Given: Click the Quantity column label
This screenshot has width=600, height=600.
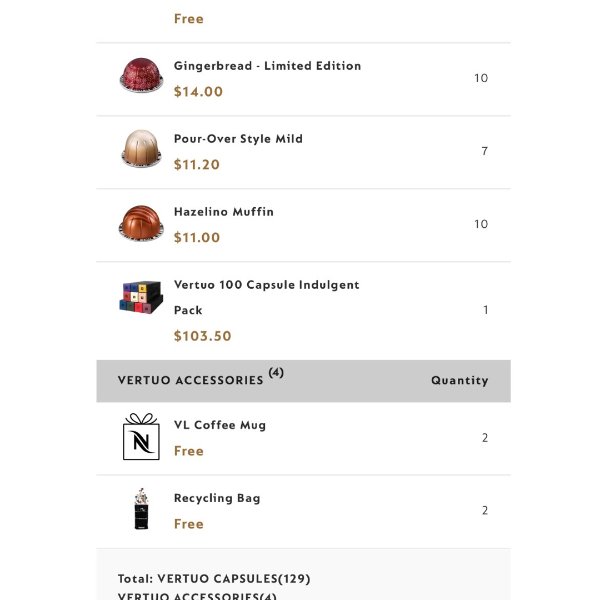Looking at the screenshot, I should (x=460, y=380).
